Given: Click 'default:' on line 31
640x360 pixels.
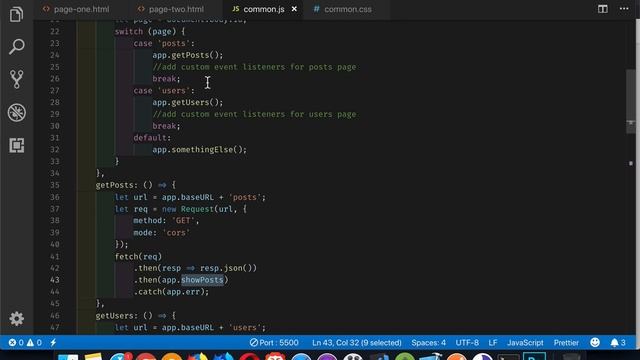Looking at the screenshot, I should [x=152, y=138].
